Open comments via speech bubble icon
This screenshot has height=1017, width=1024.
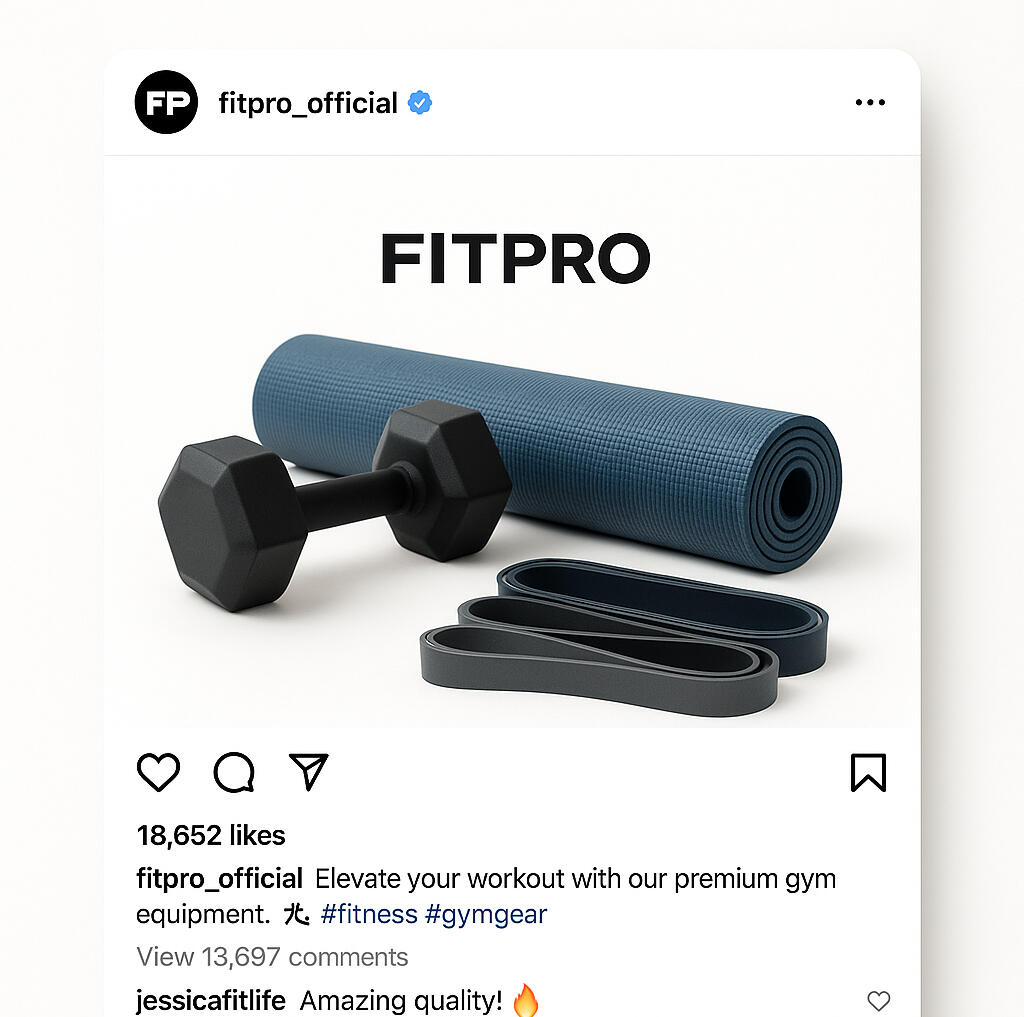pyautogui.click(x=234, y=772)
